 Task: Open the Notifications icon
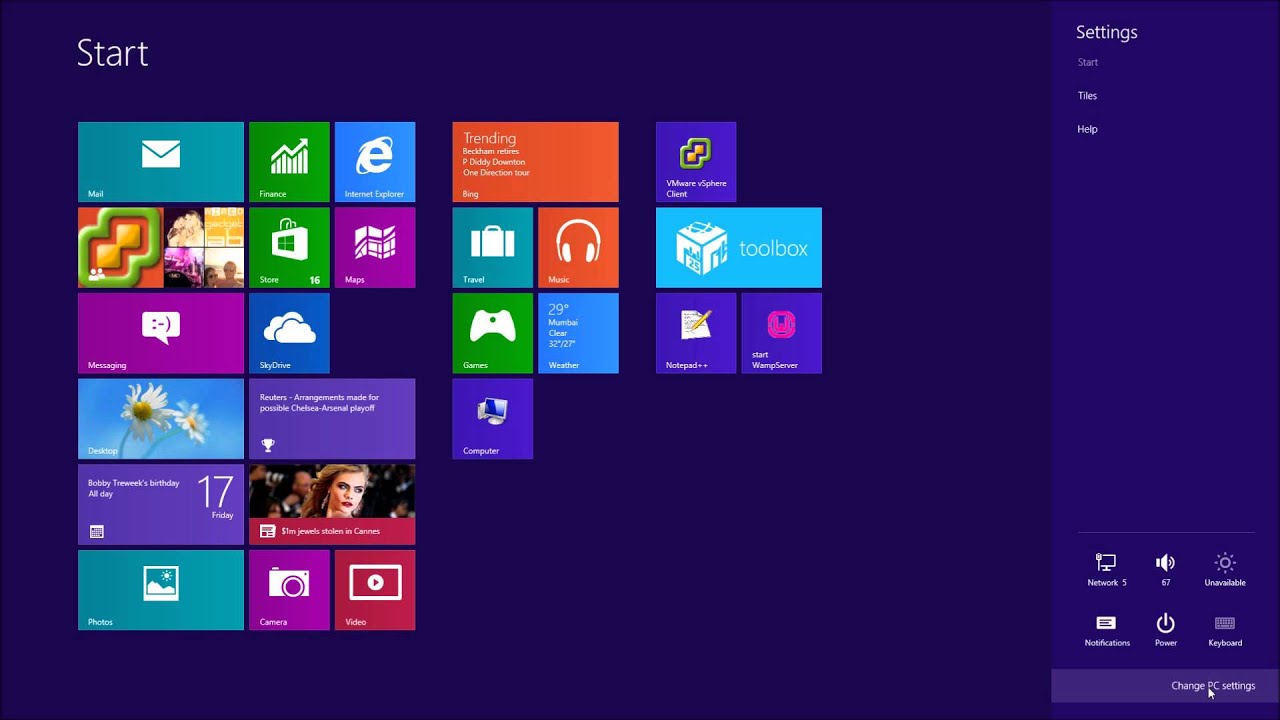(1107, 631)
